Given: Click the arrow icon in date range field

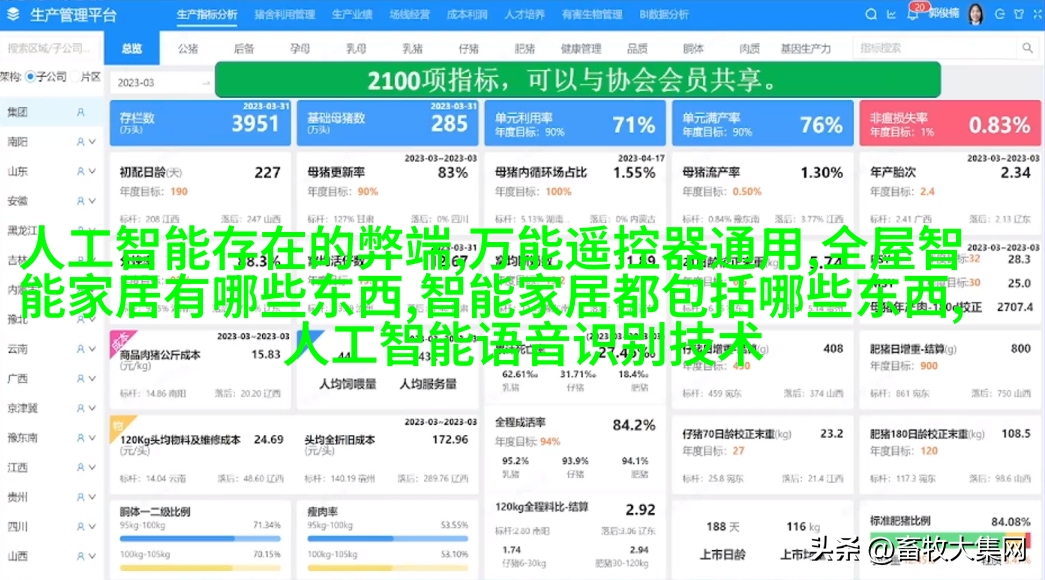Looking at the screenshot, I should point(206,83).
